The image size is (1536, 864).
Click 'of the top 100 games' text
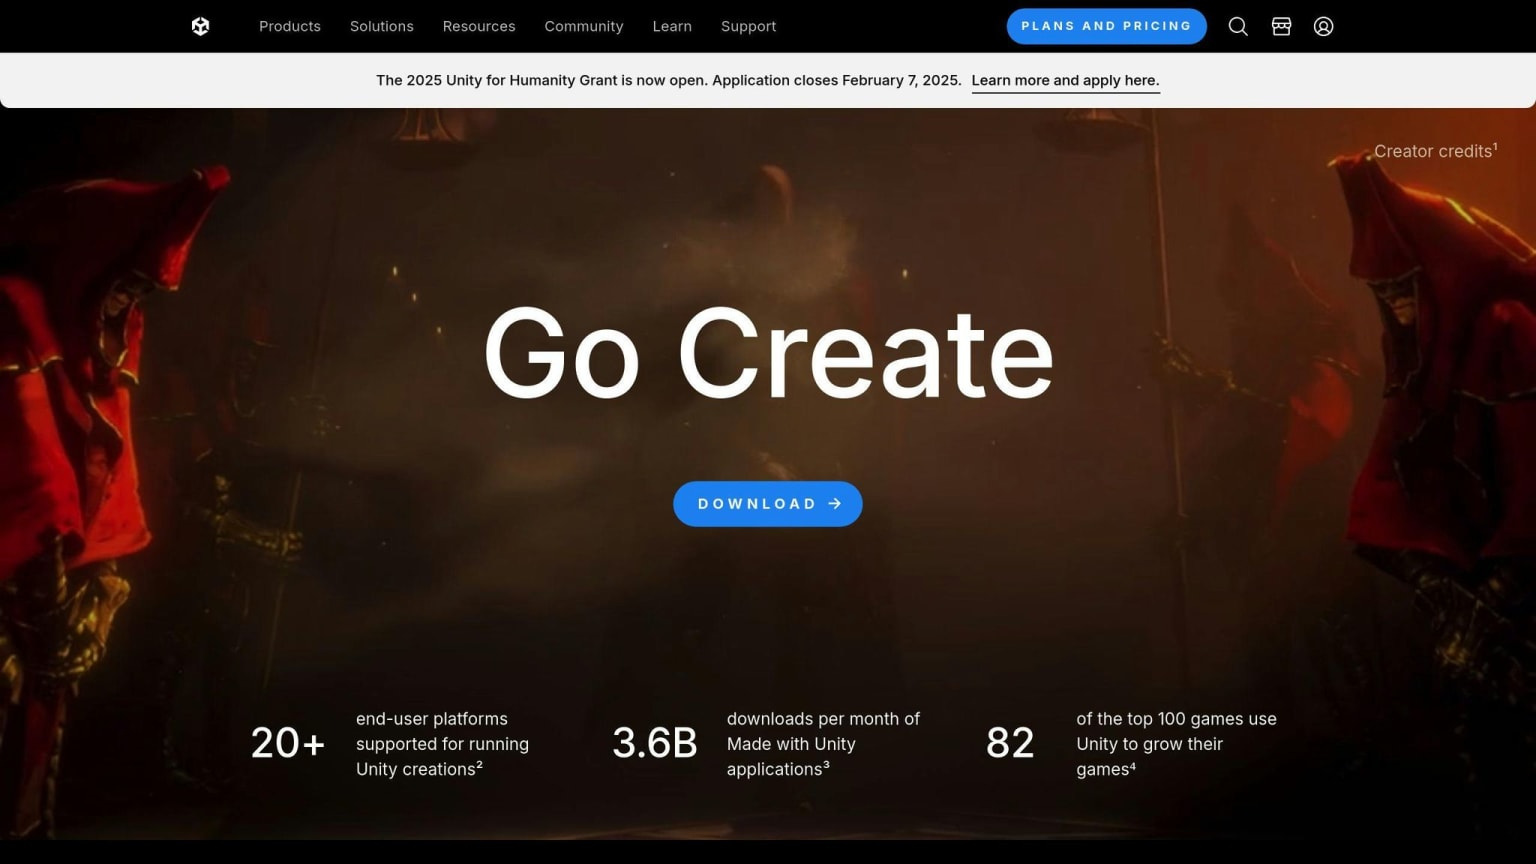(x=1176, y=744)
